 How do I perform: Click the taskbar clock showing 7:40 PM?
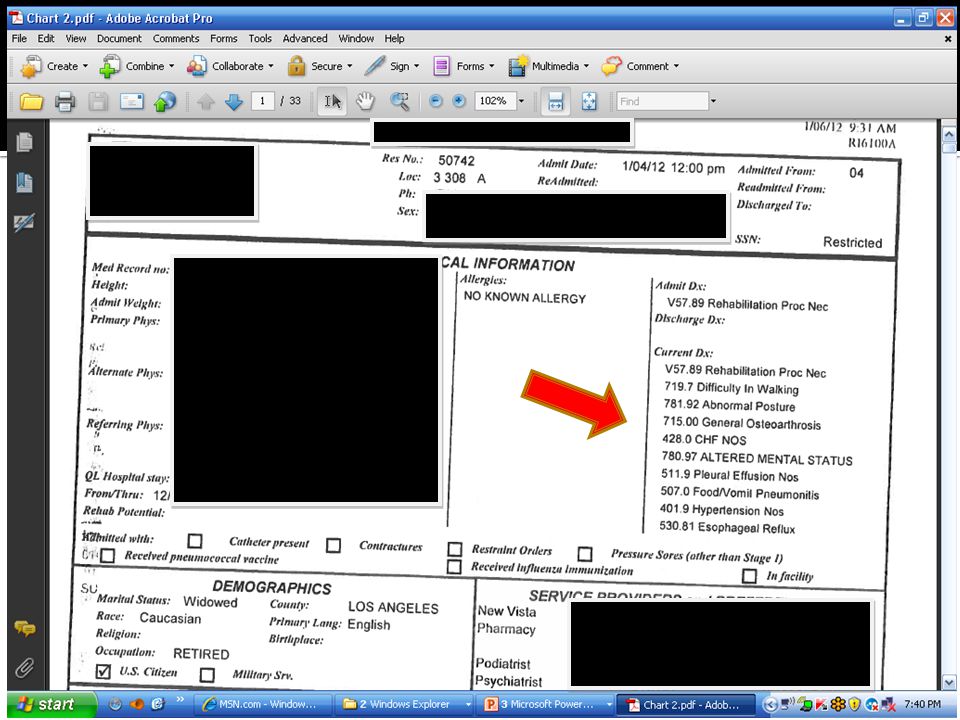point(922,704)
